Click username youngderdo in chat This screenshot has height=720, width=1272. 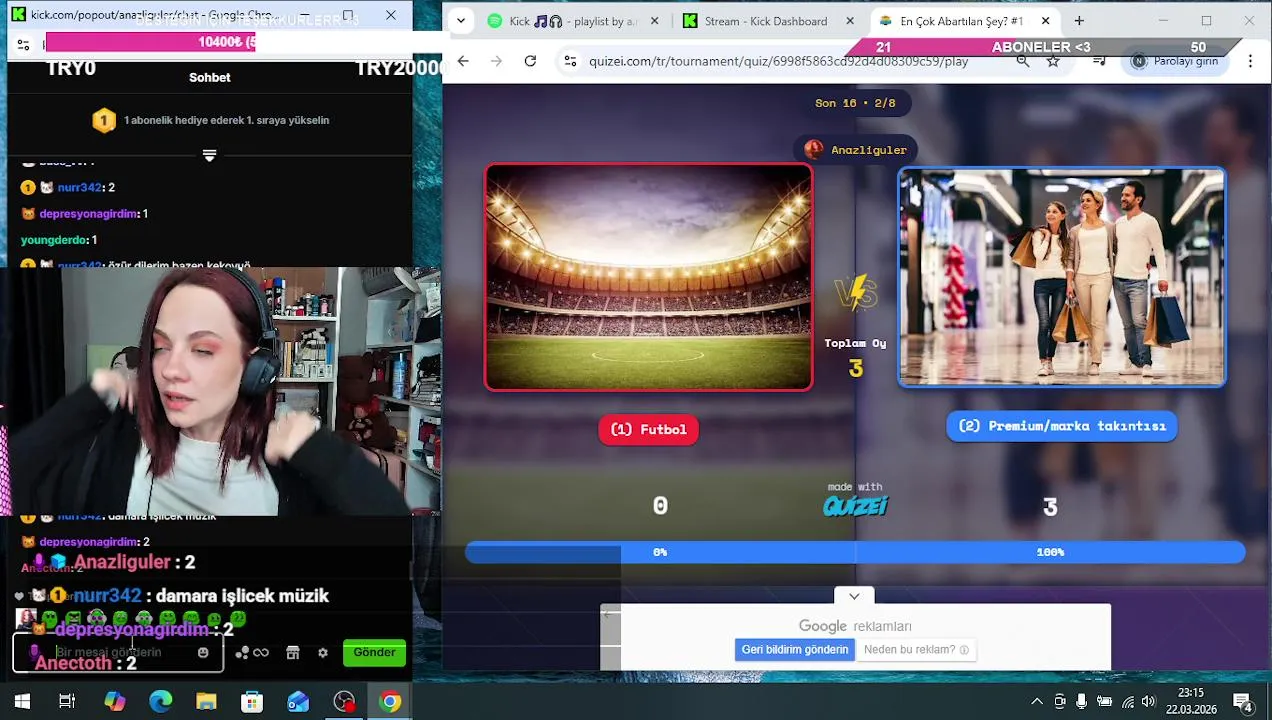click(x=54, y=240)
